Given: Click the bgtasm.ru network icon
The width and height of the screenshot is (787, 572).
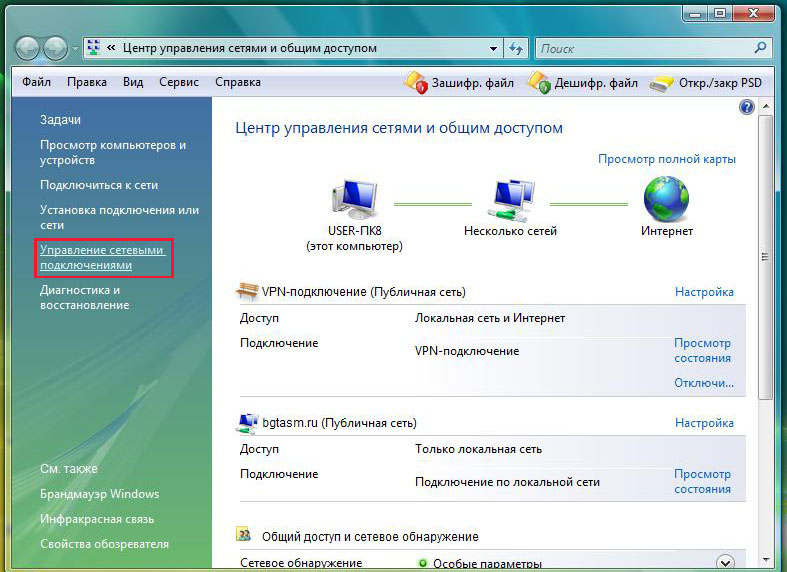Looking at the screenshot, I should 247,423.
